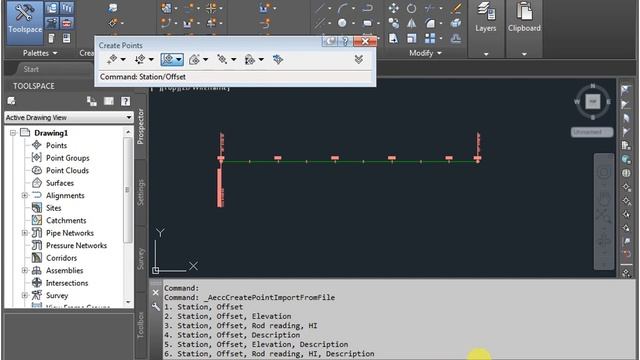Click the Stretch tool in Modify panel
This screenshot has width=640, height=360.
point(393,38)
